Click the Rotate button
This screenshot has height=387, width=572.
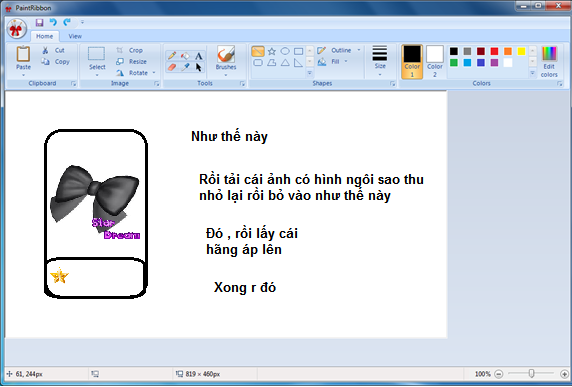click(x=132, y=73)
